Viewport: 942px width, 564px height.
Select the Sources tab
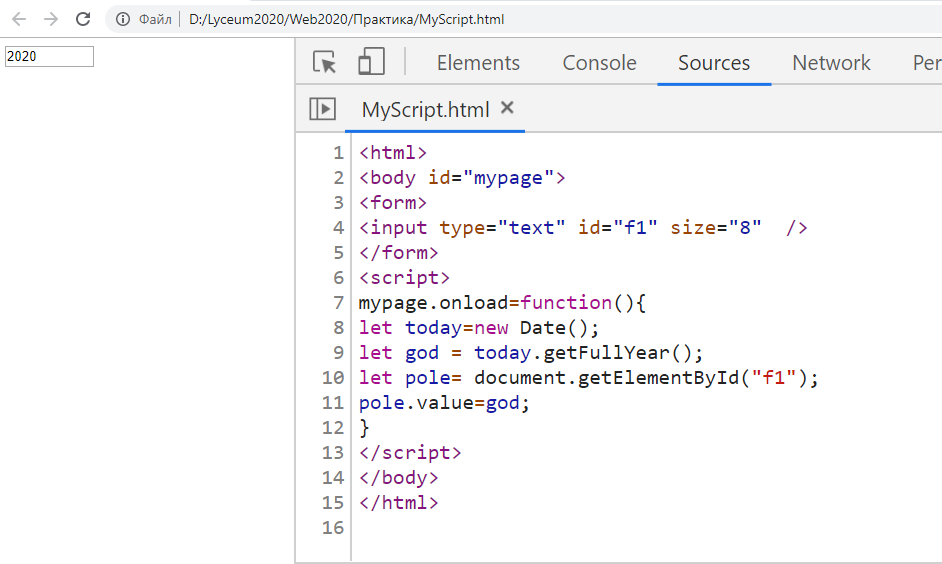point(713,63)
